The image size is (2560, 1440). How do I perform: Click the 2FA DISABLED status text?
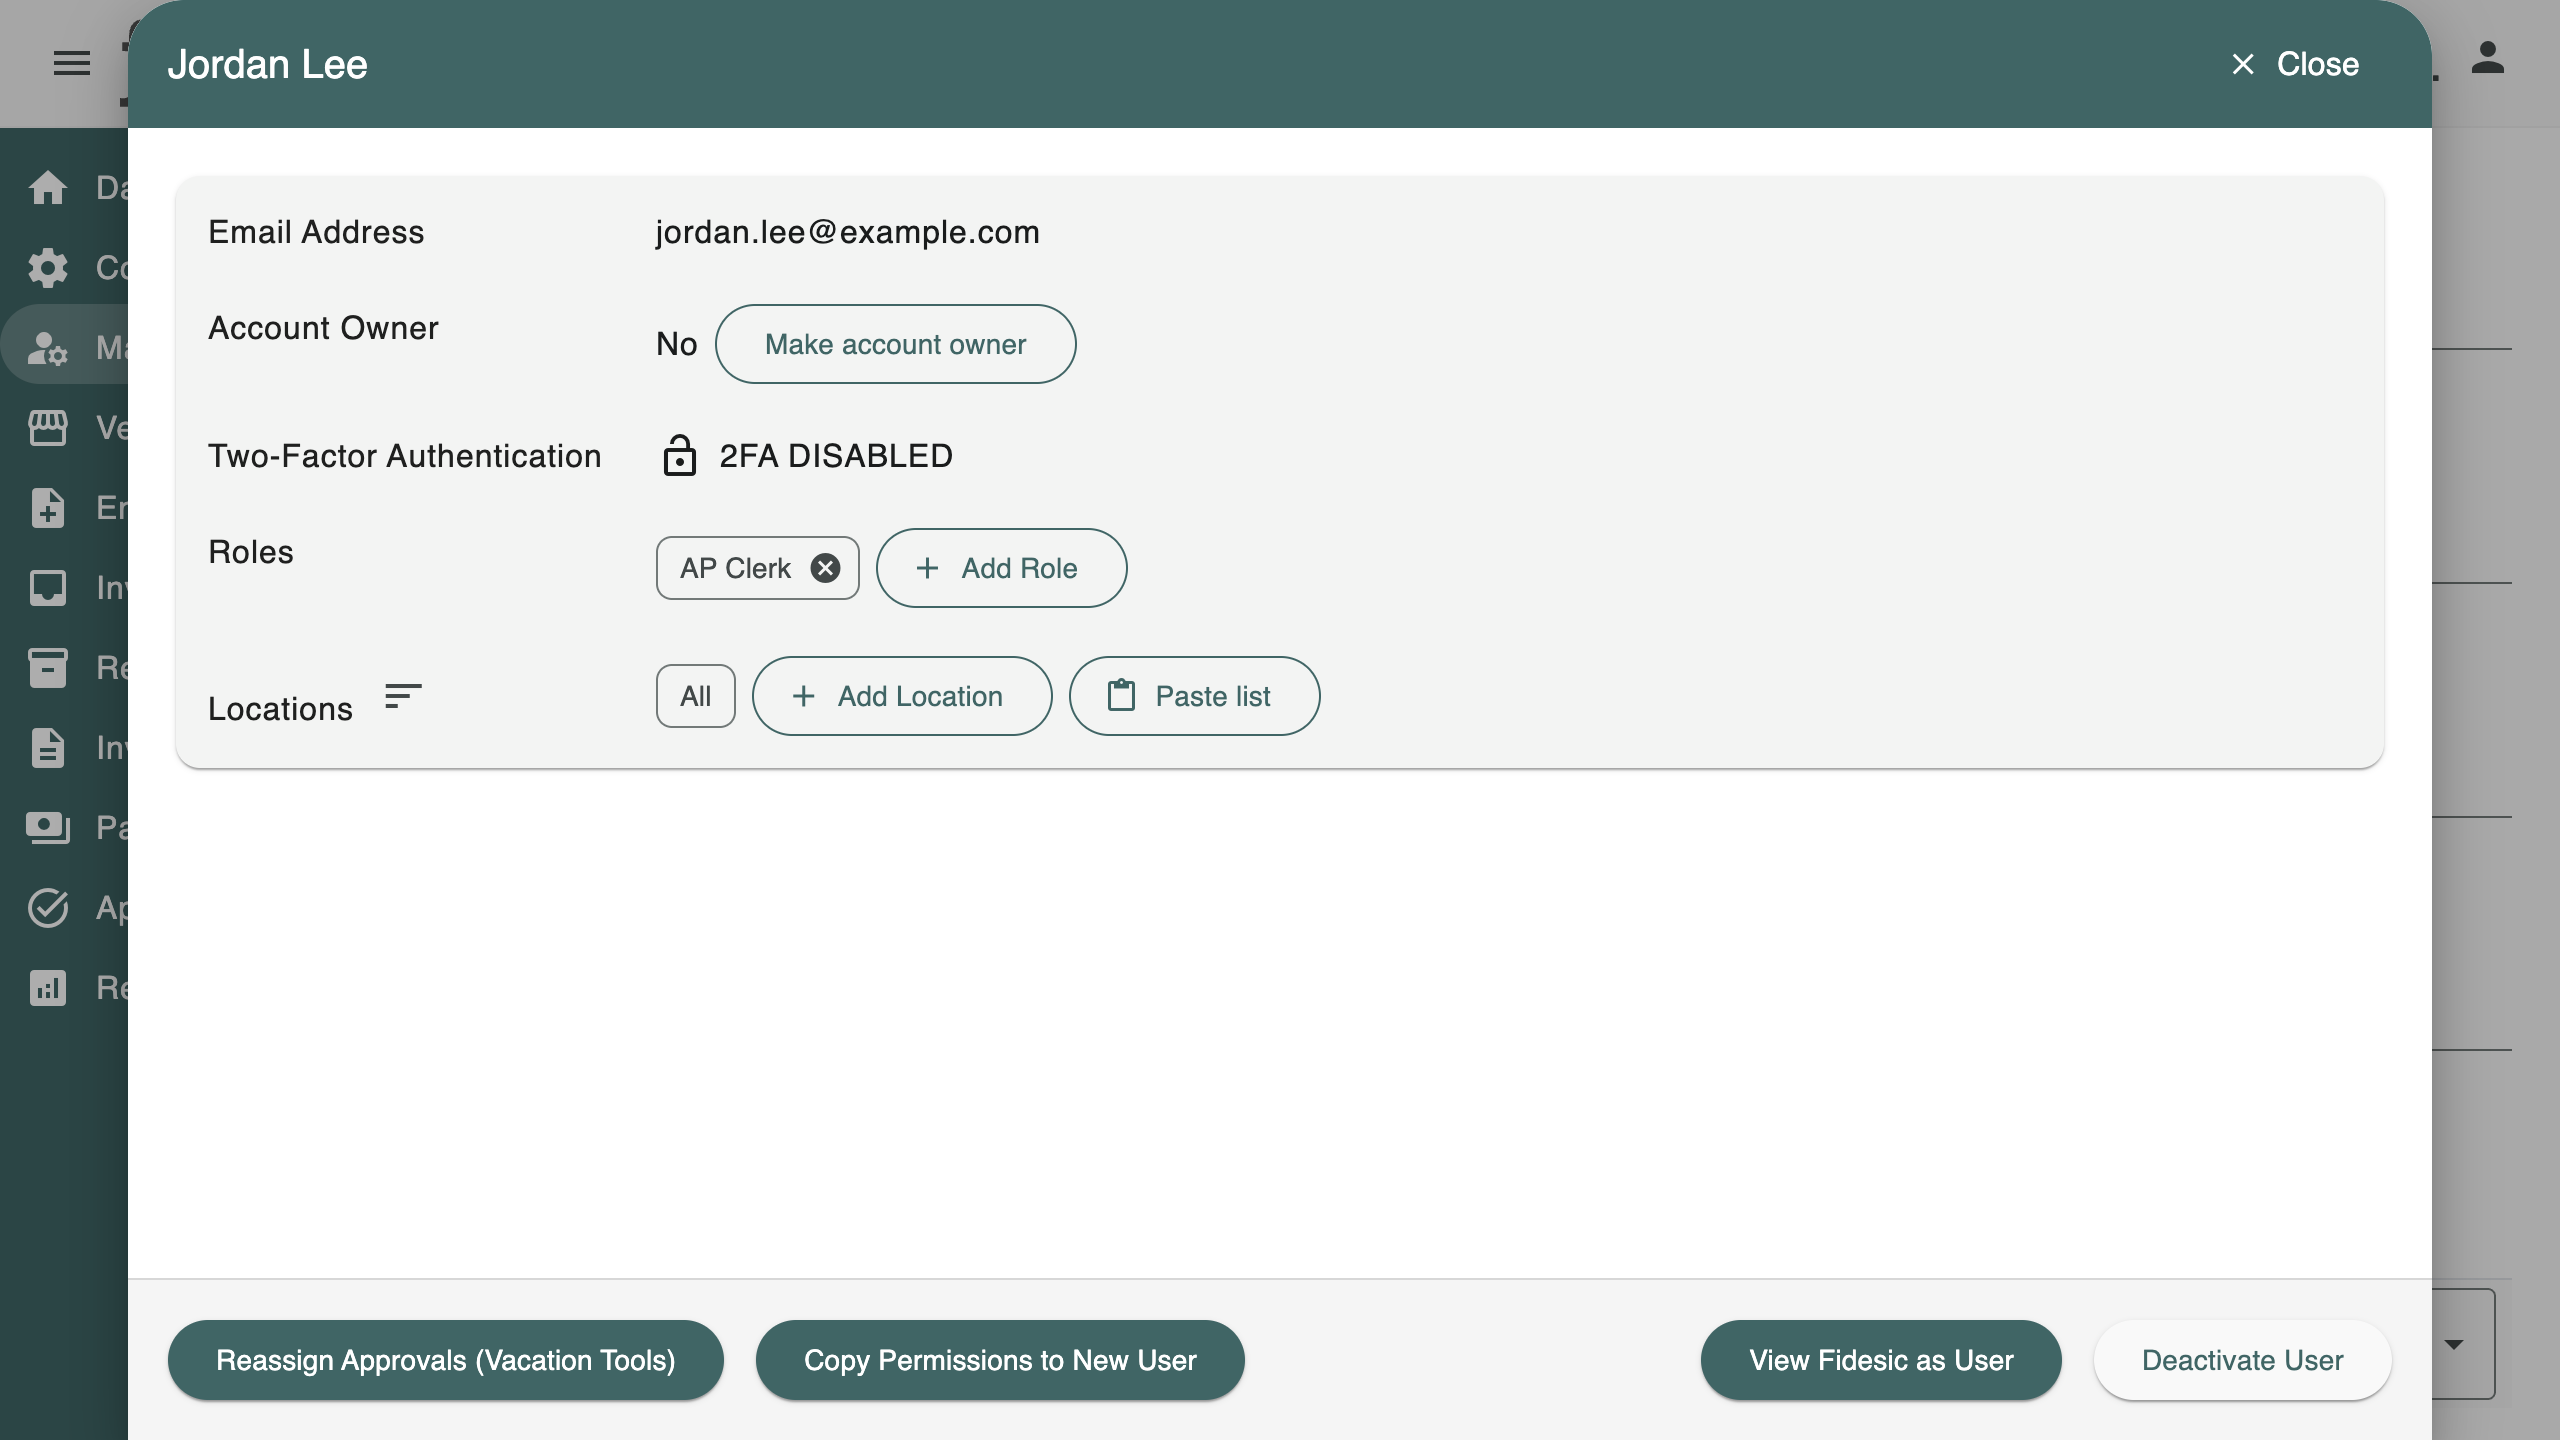(x=836, y=455)
